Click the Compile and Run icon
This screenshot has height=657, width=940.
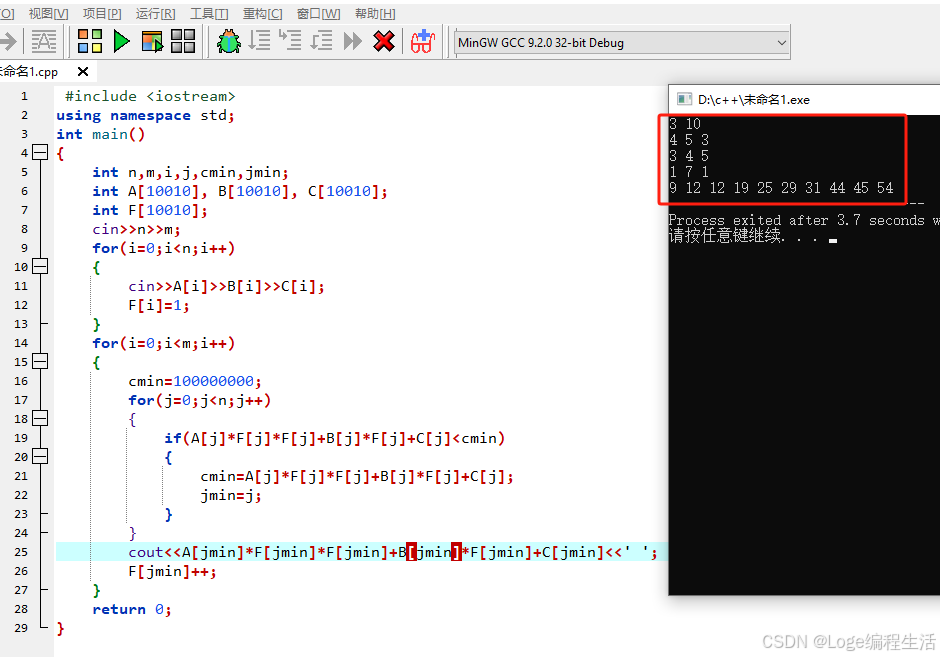pyautogui.click(x=152, y=41)
